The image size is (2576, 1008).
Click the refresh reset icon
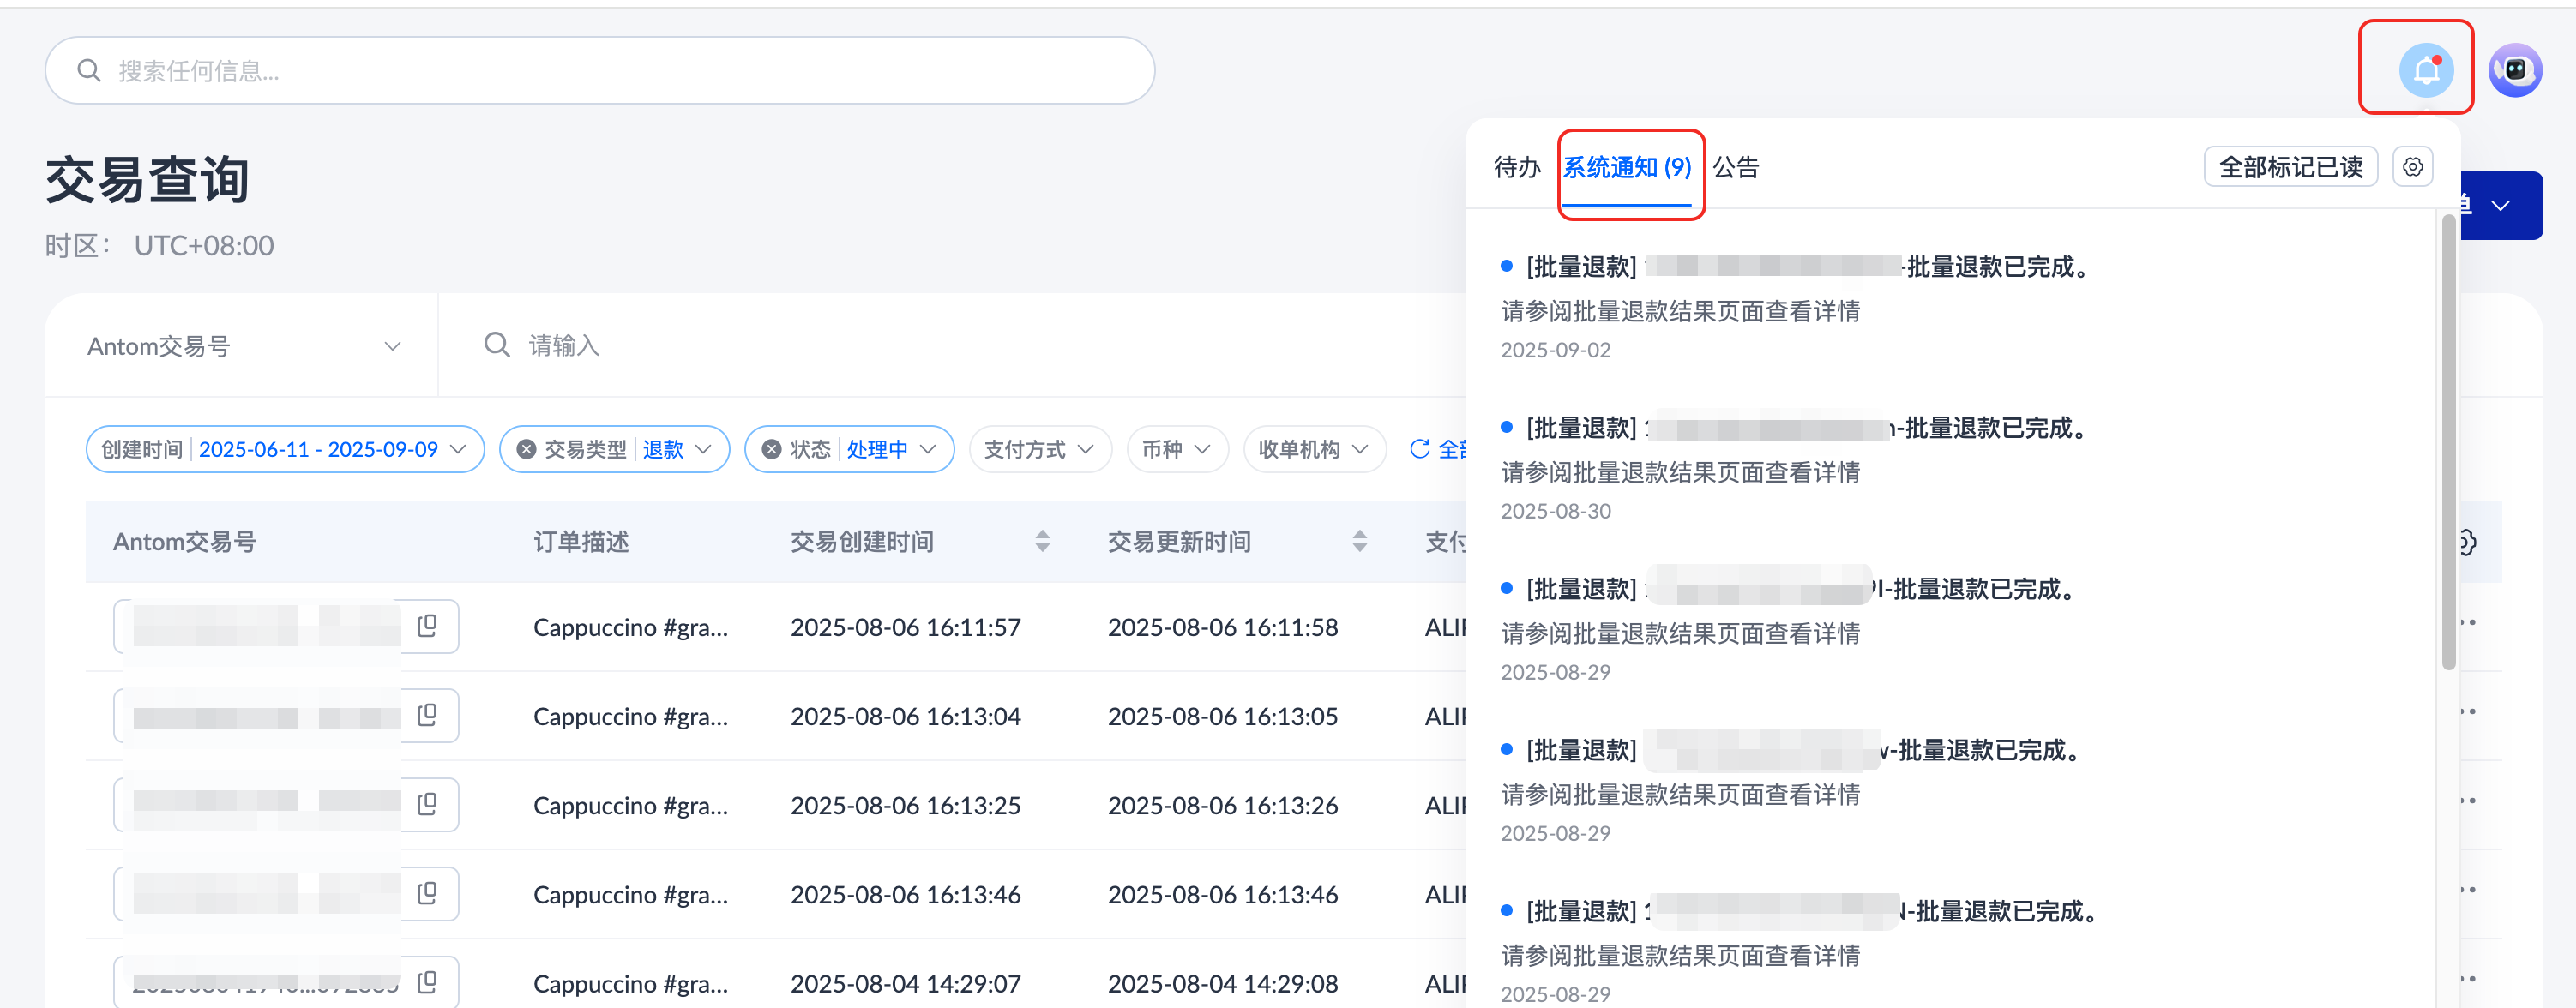click(1419, 450)
